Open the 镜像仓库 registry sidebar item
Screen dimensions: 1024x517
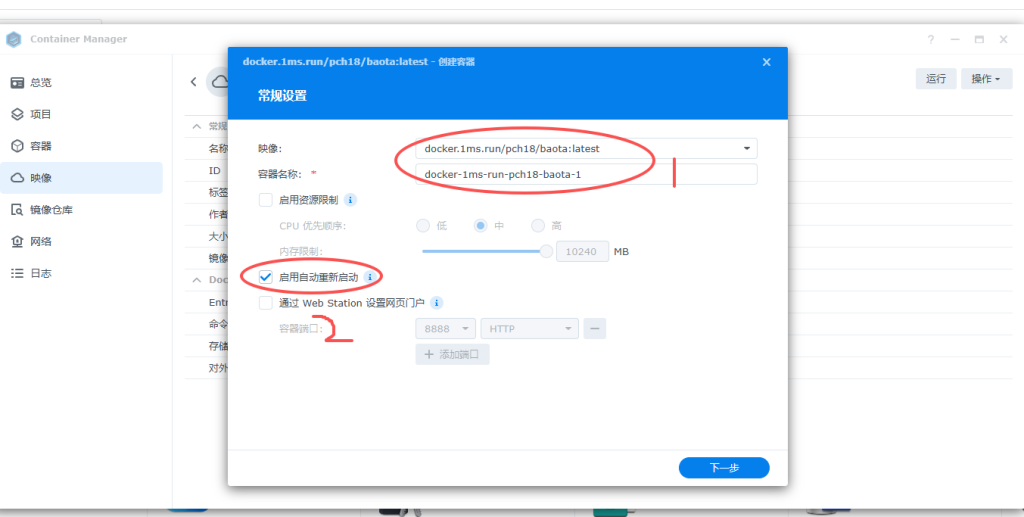click(82, 210)
